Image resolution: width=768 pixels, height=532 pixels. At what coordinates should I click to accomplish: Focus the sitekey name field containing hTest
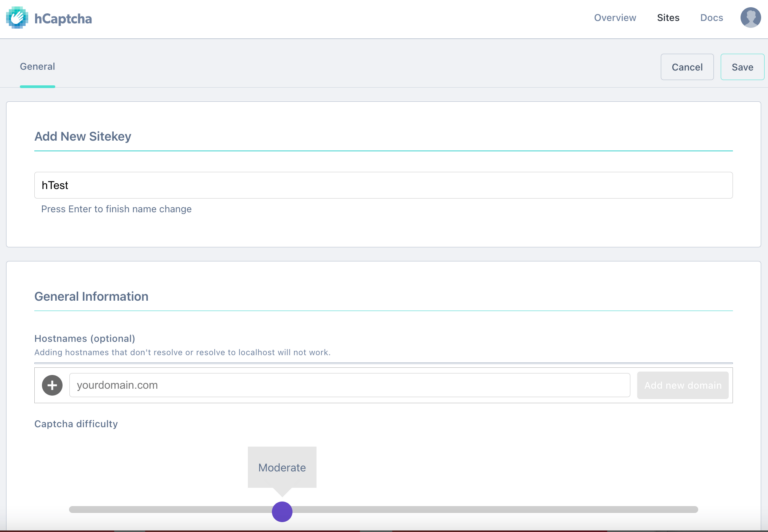(383, 185)
